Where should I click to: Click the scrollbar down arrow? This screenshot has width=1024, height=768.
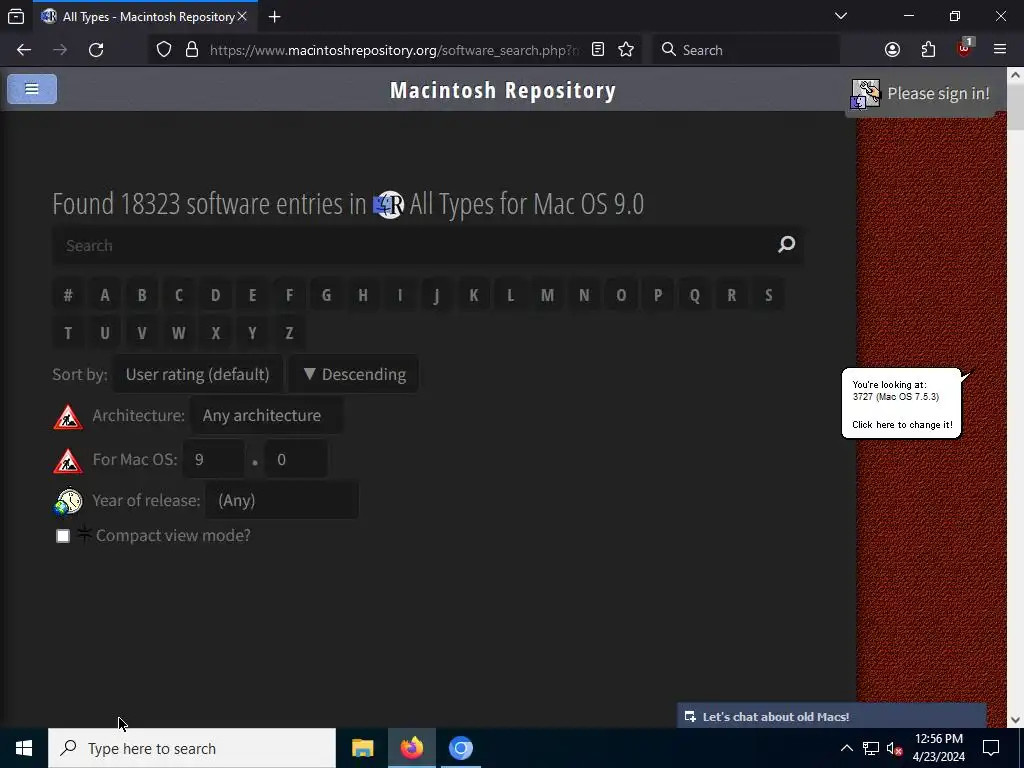tap(1015, 720)
